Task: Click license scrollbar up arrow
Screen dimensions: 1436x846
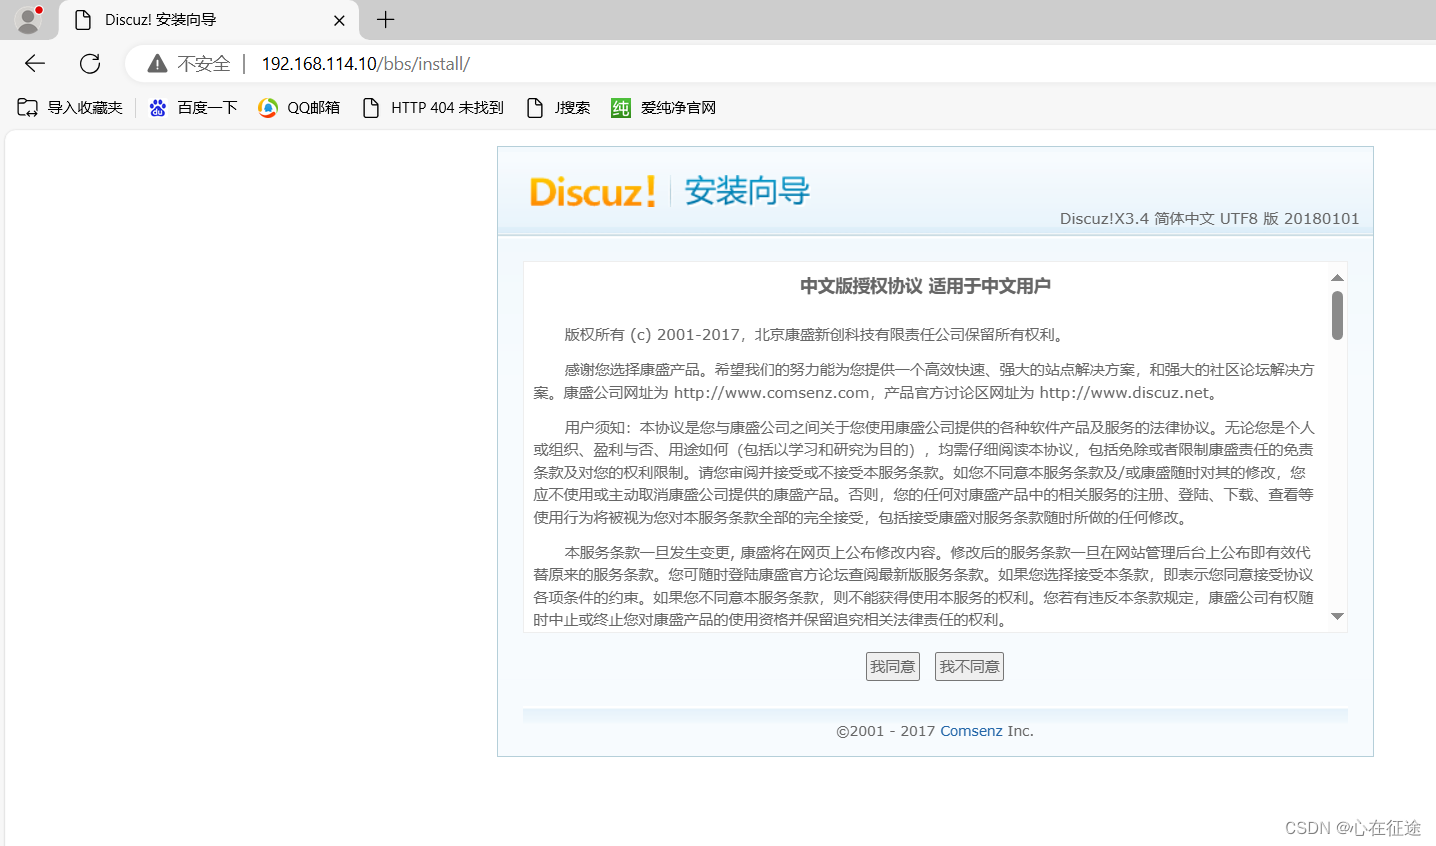Action: pos(1337,278)
